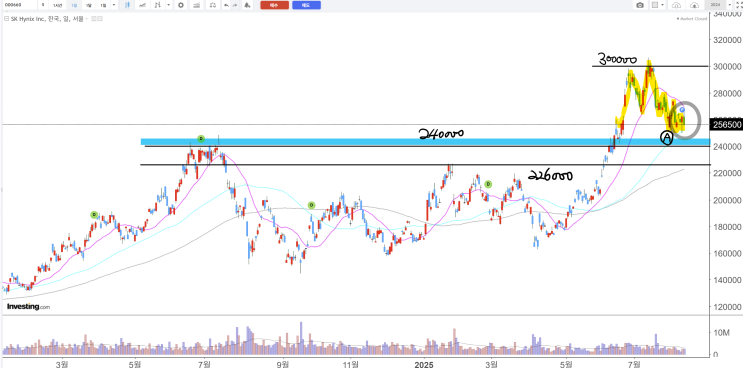The image size is (743, 368).
Task: Expand the indicators dropdown arrow
Action: point(169,5)
